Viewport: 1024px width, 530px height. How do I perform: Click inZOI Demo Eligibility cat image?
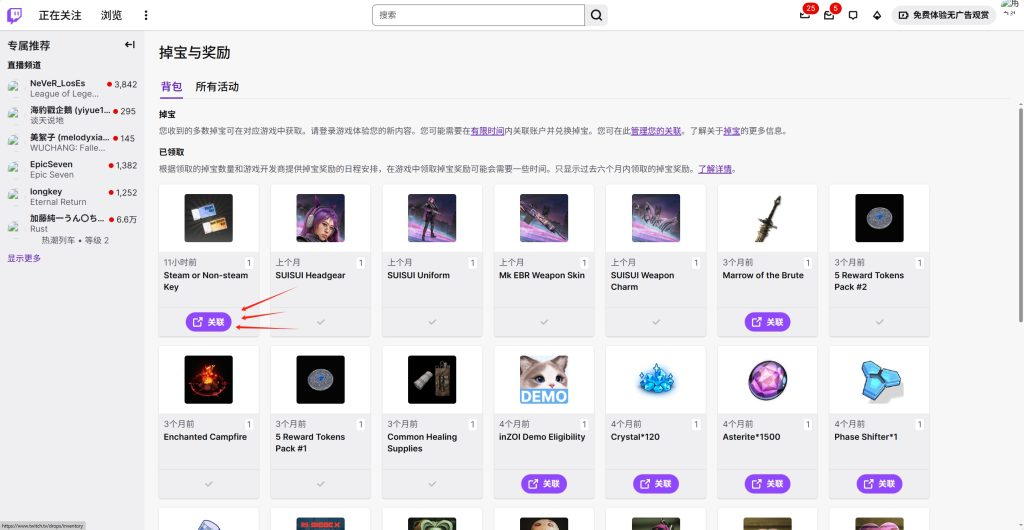tap(544, 379)
